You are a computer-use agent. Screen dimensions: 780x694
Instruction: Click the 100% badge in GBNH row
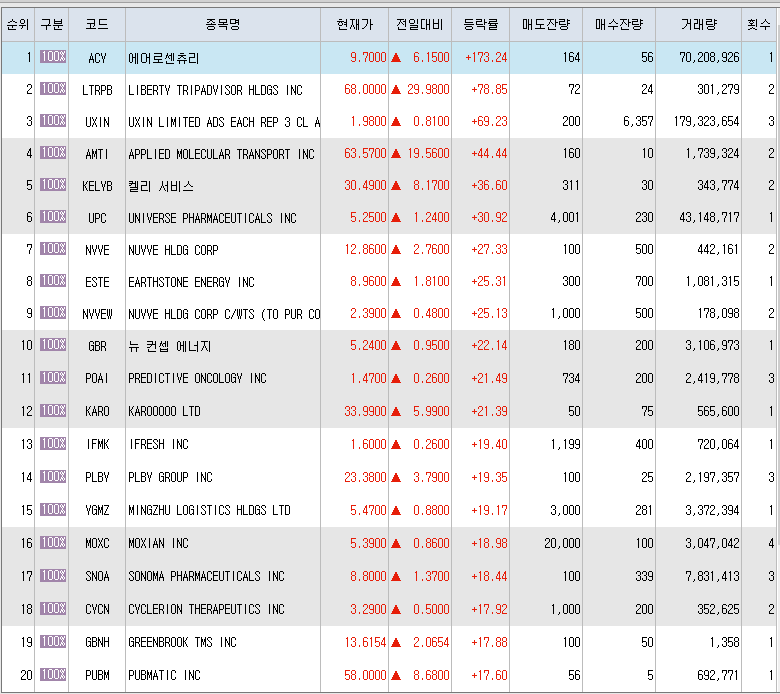pos(53,642)
